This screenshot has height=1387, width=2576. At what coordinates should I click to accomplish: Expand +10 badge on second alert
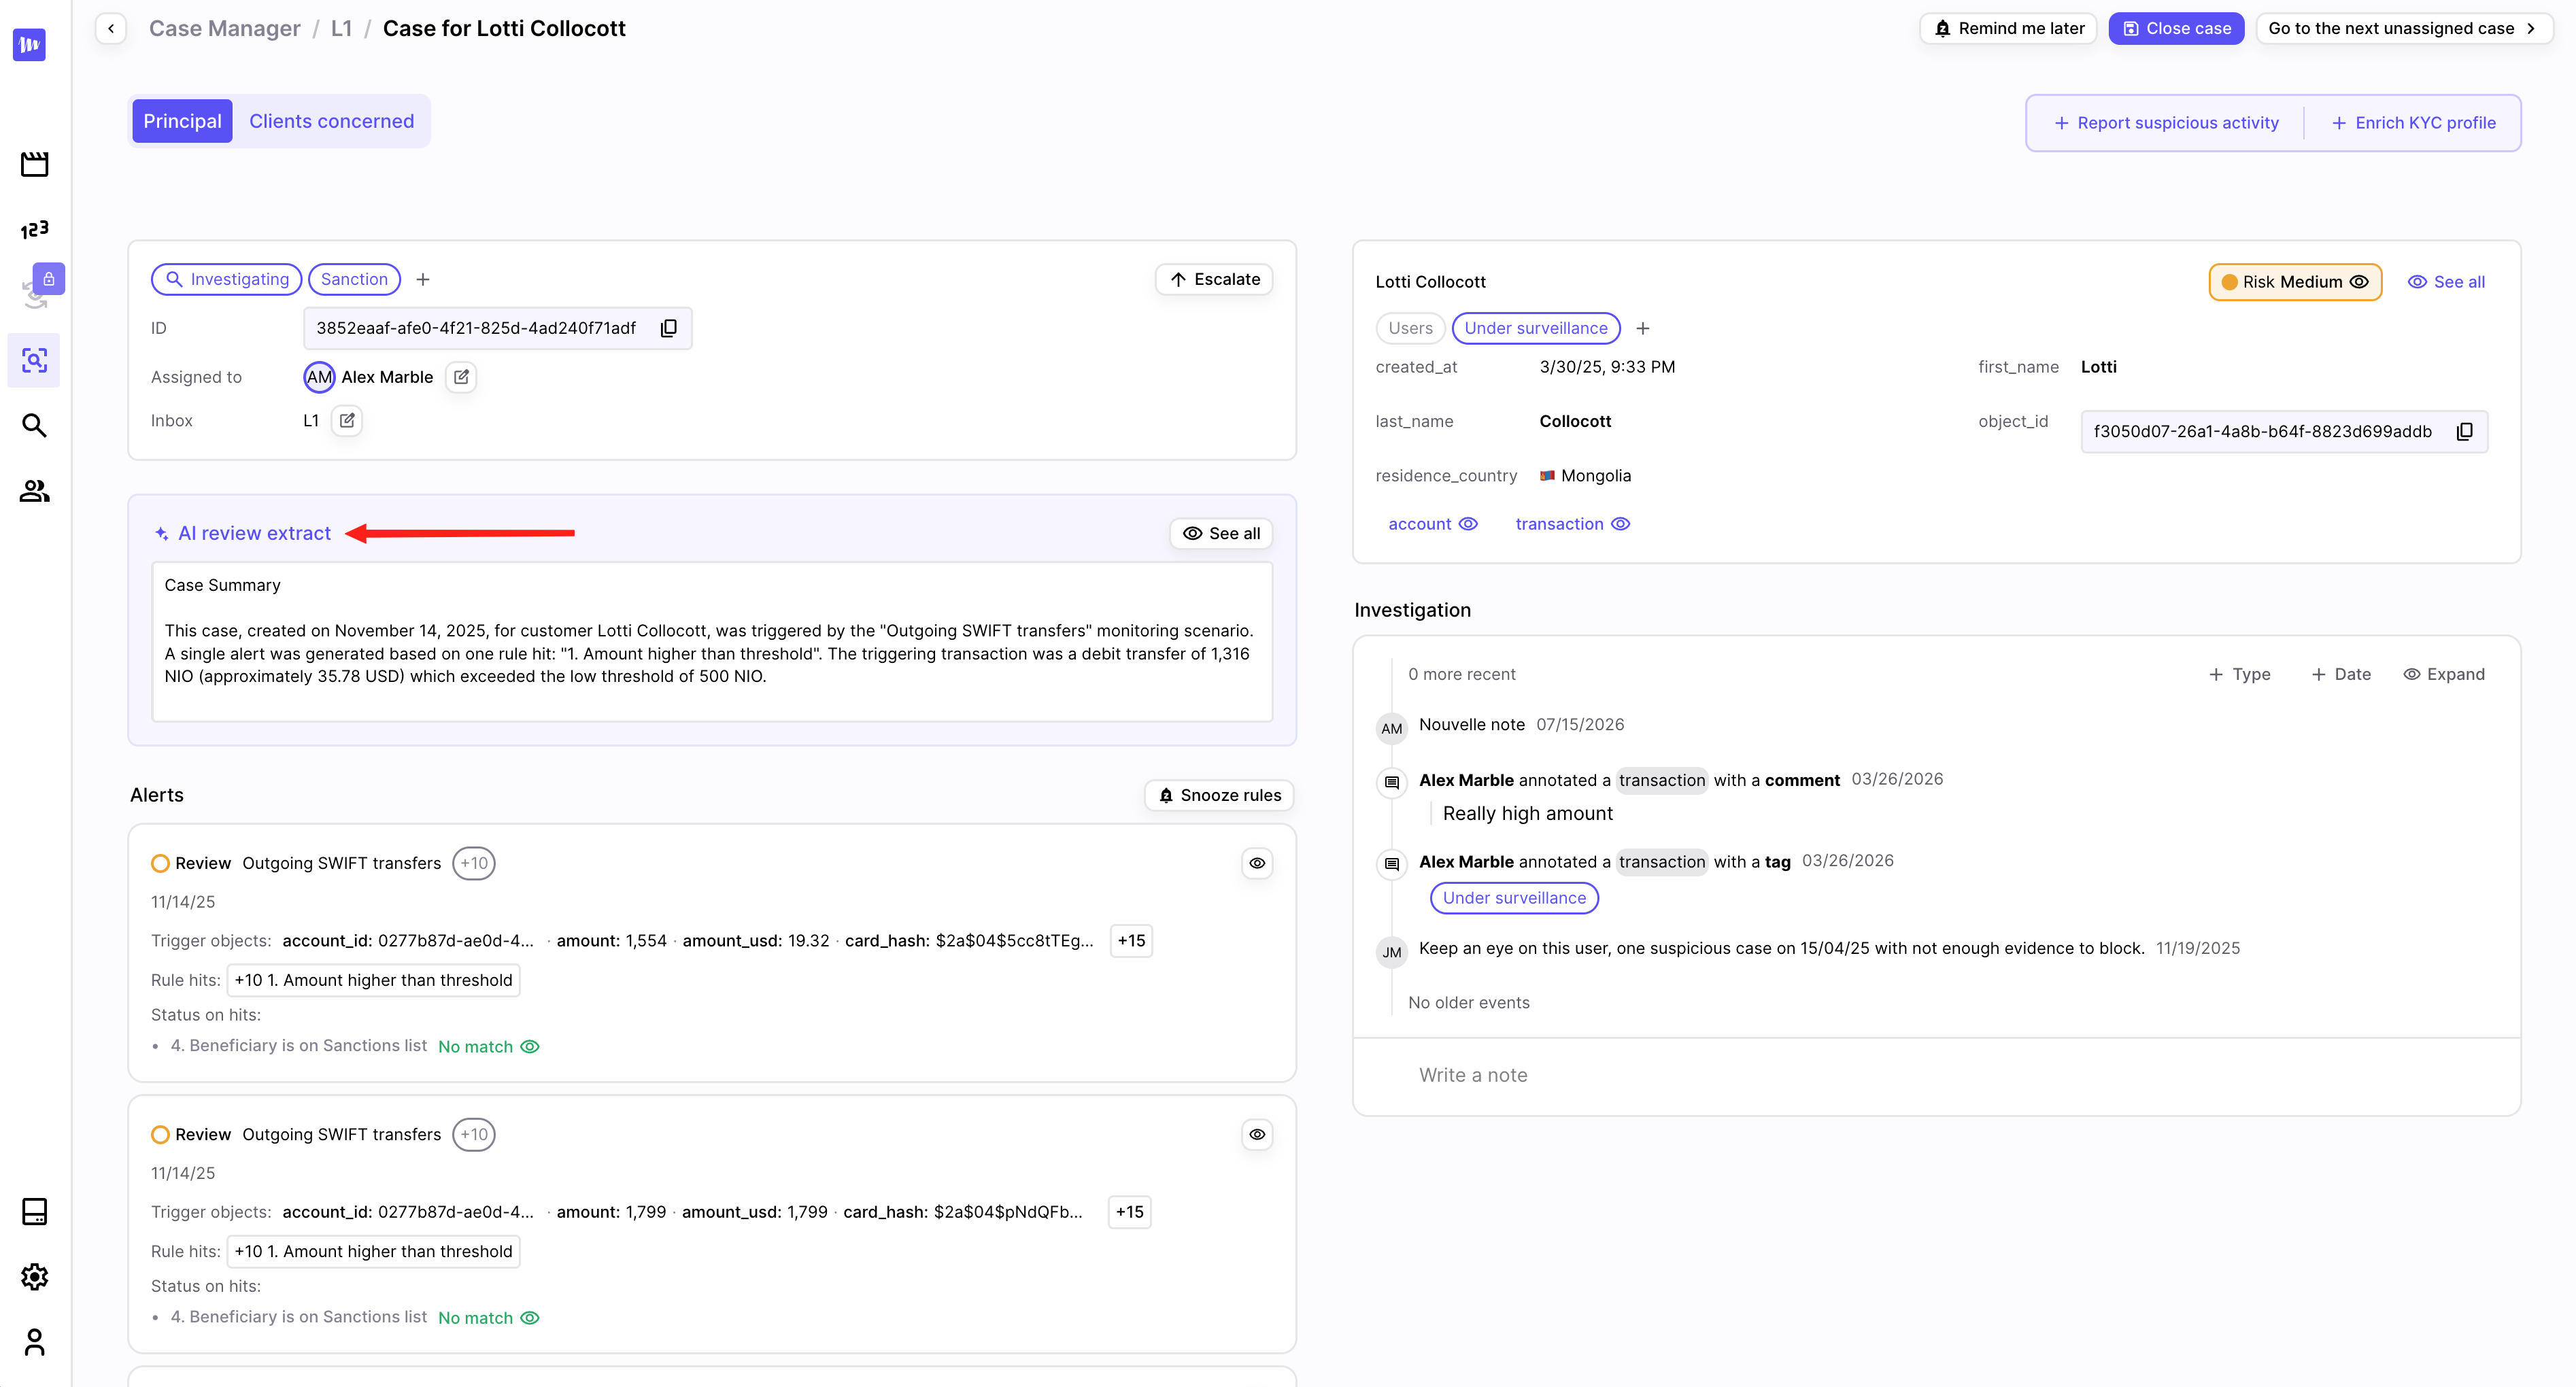pyautogui.click(x=474, y=1134)
